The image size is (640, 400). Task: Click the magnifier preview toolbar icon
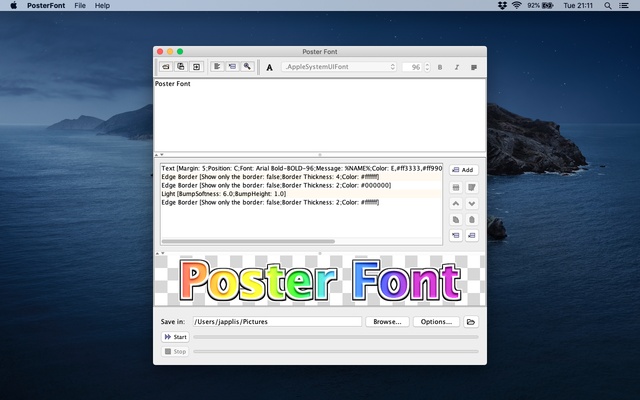(247, 67)
